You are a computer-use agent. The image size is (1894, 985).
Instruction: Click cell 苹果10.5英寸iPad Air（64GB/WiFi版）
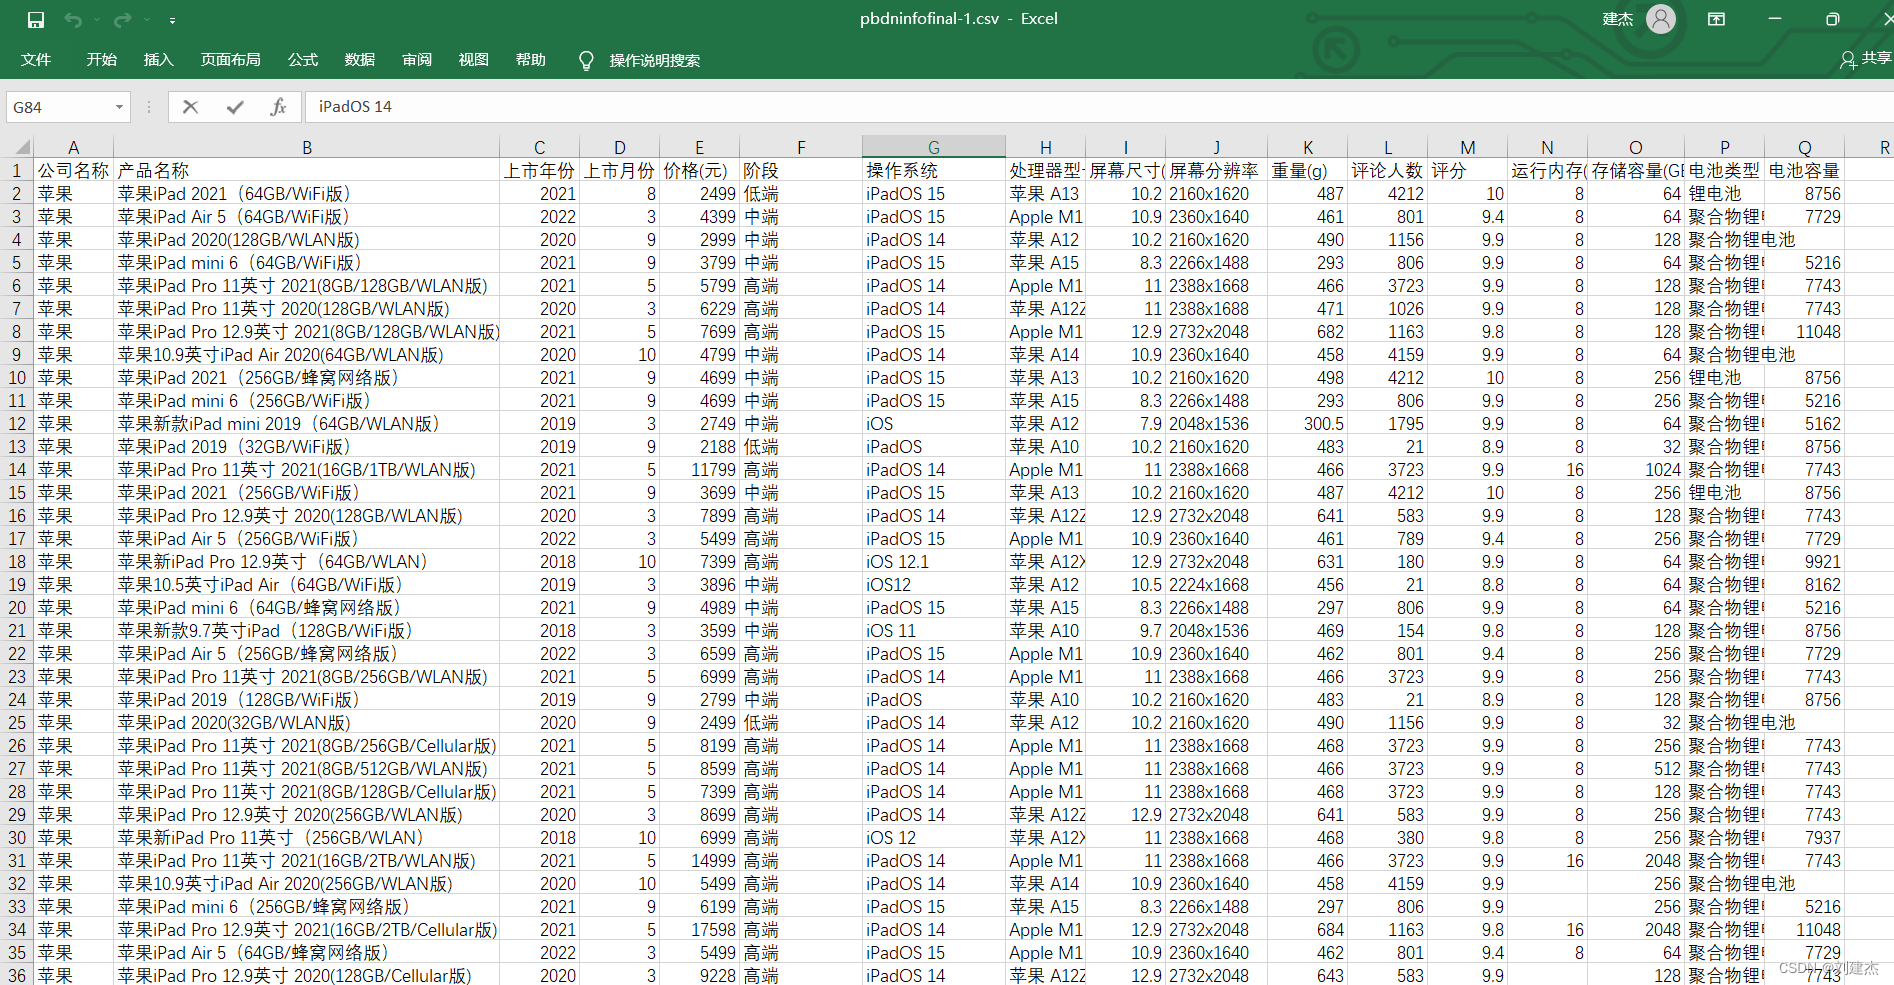click(307, 585)
